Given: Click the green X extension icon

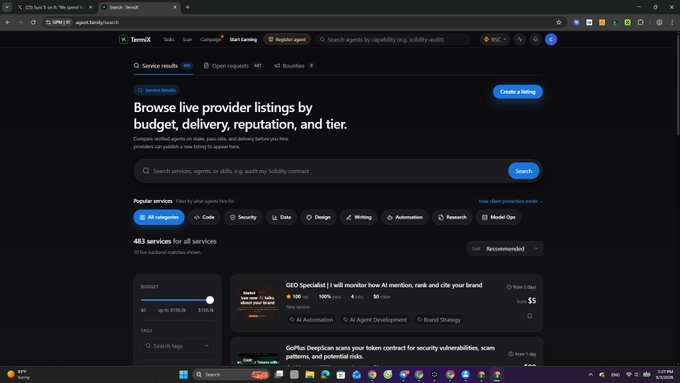Looking at the screenshot, I should (627, 22).
